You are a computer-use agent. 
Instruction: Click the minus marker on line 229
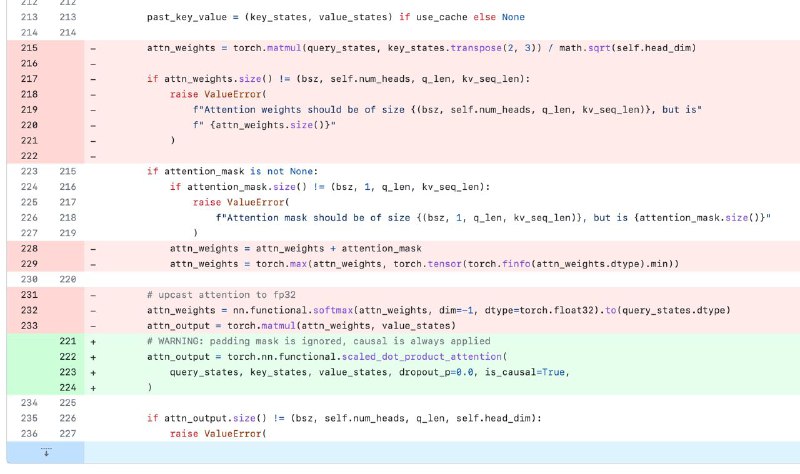[93, 264]
